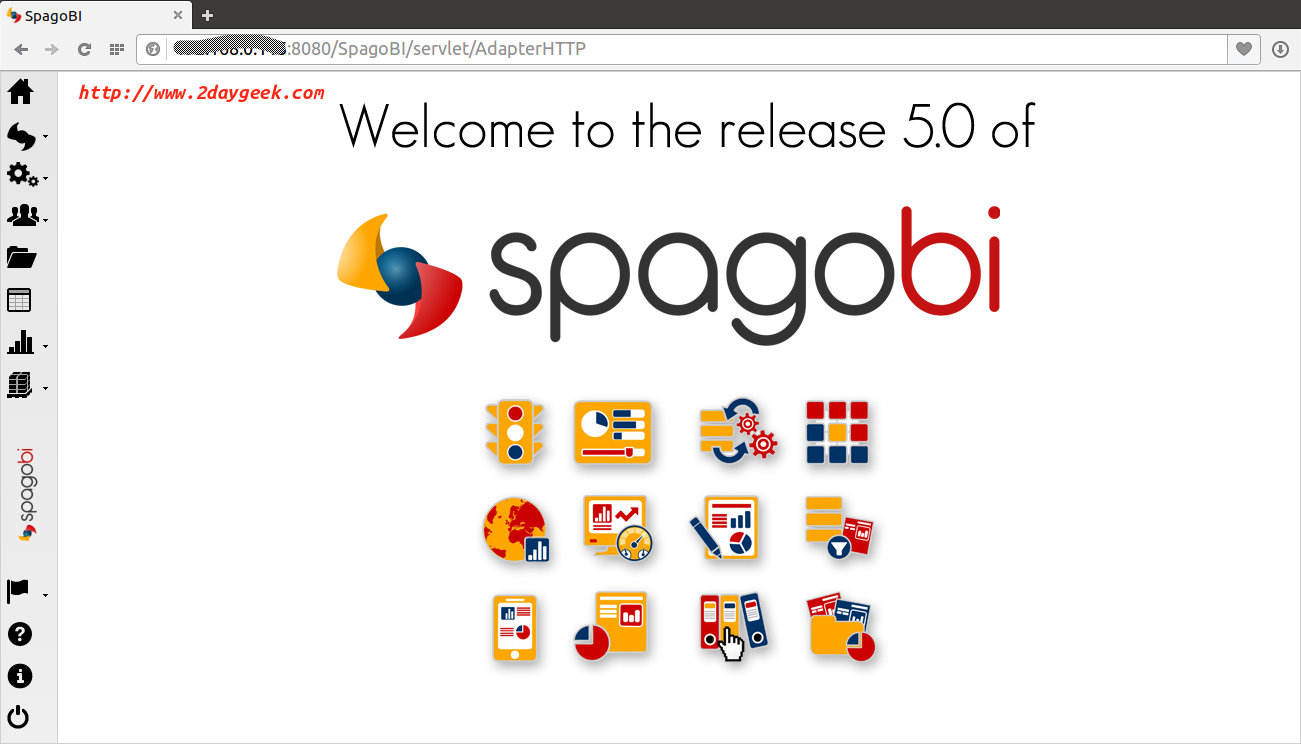Click the globe map with chart icon

coord(516,530)
